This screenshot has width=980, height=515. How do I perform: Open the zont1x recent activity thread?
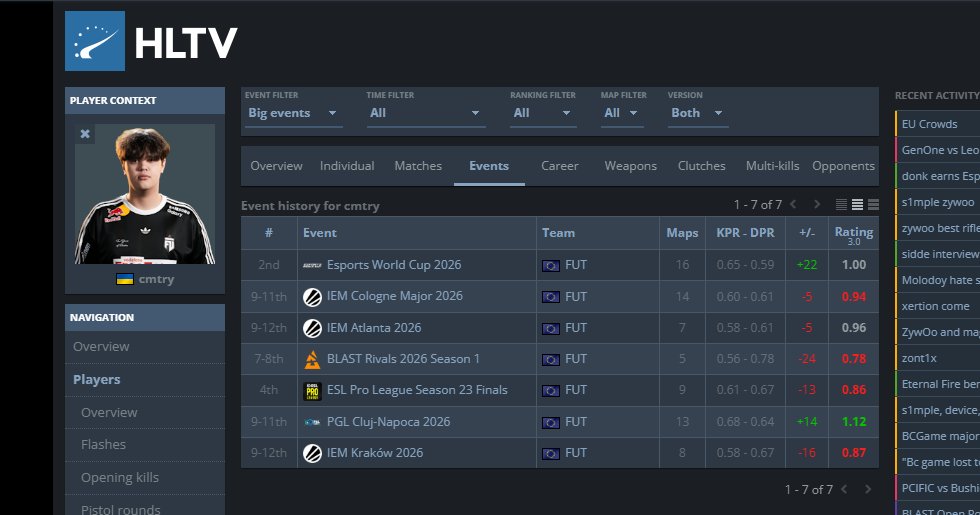point(919,358)
